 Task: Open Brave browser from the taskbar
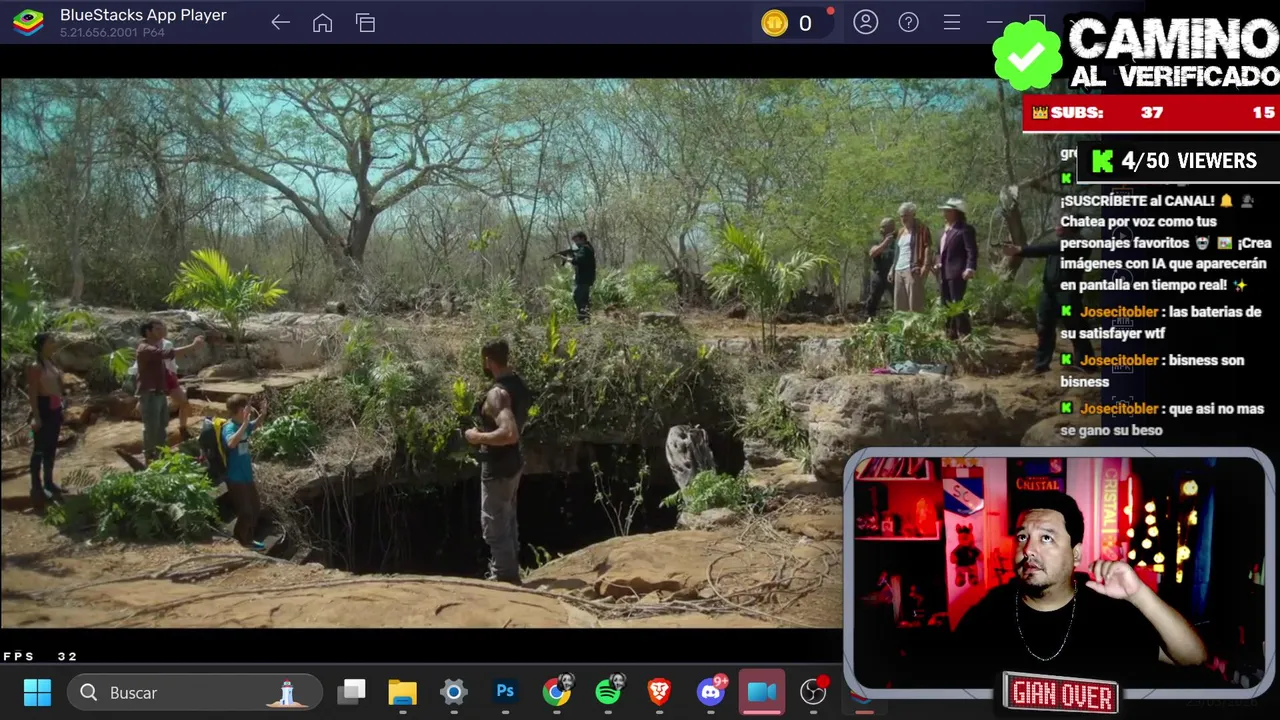[659, 692]
